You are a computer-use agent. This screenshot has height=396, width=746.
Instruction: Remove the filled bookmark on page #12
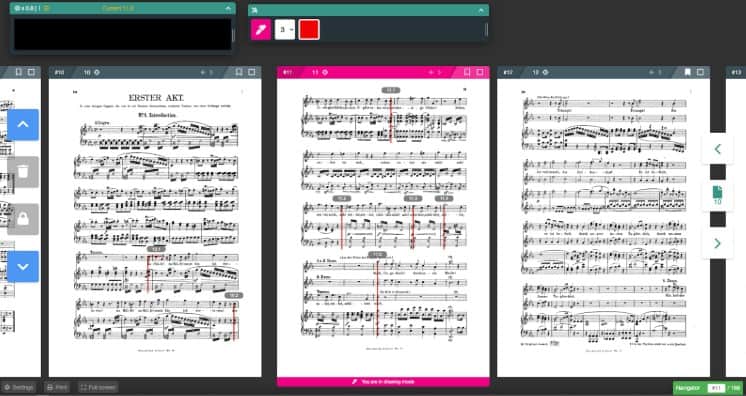coord(687,72)
